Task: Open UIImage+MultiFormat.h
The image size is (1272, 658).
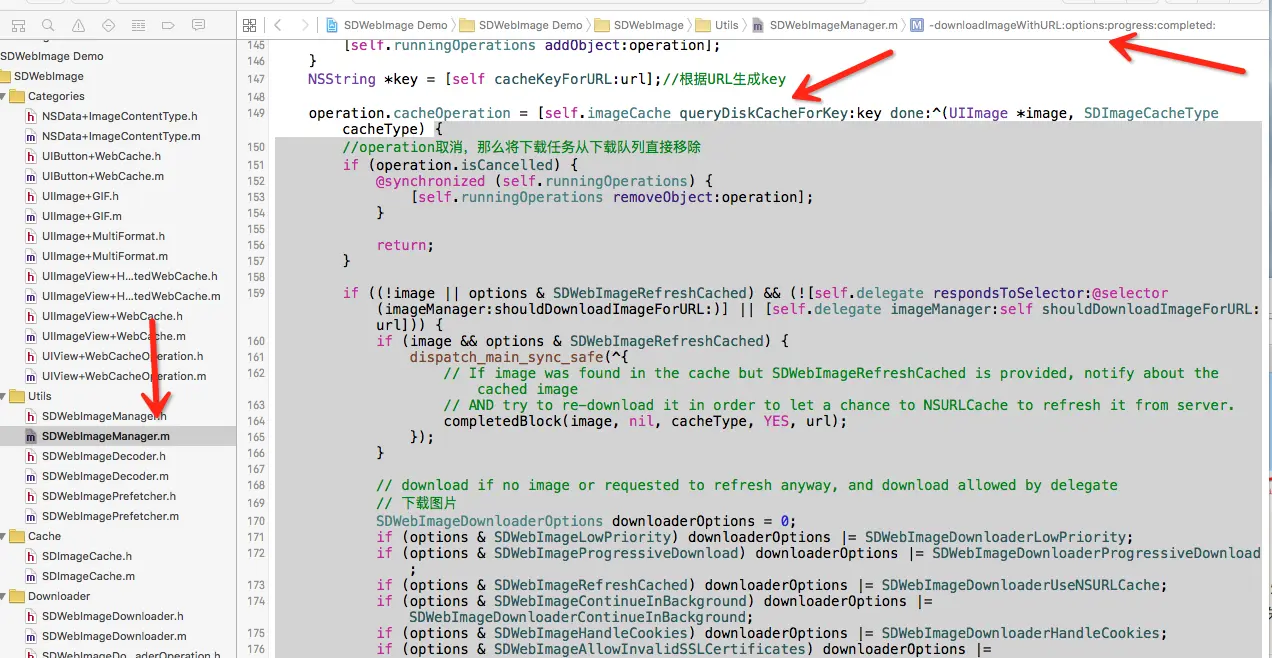Action: pyautogui.click(x=103, y=236)
